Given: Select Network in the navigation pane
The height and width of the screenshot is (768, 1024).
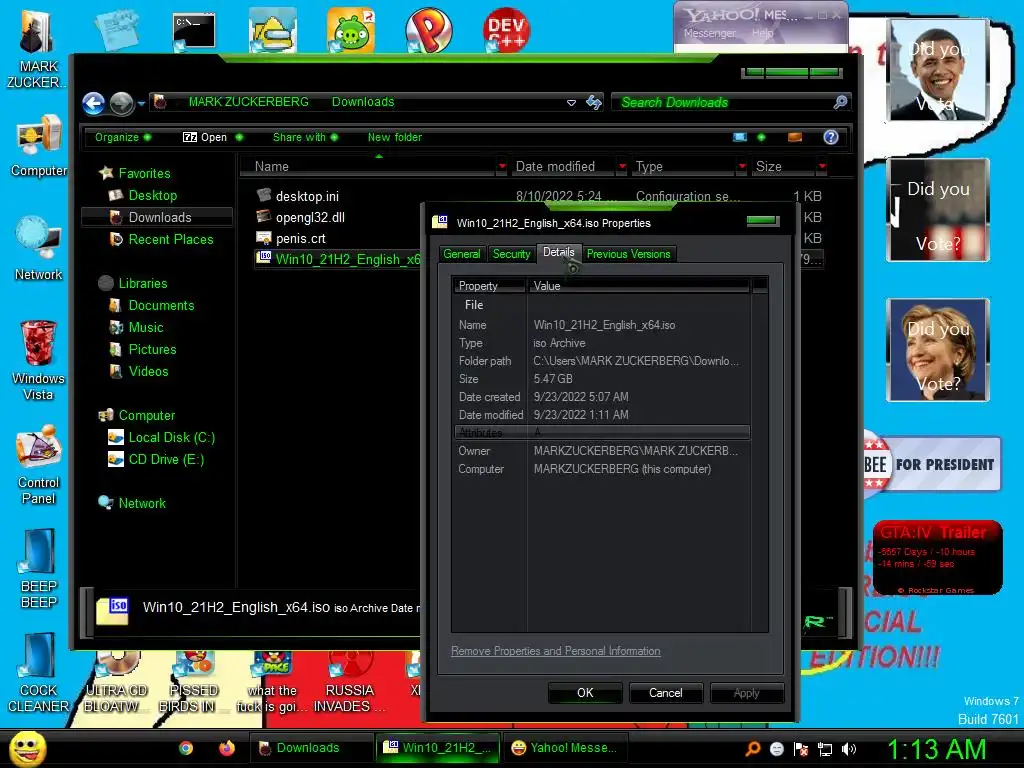Looking at the screenshot, I should pos(142,504).
